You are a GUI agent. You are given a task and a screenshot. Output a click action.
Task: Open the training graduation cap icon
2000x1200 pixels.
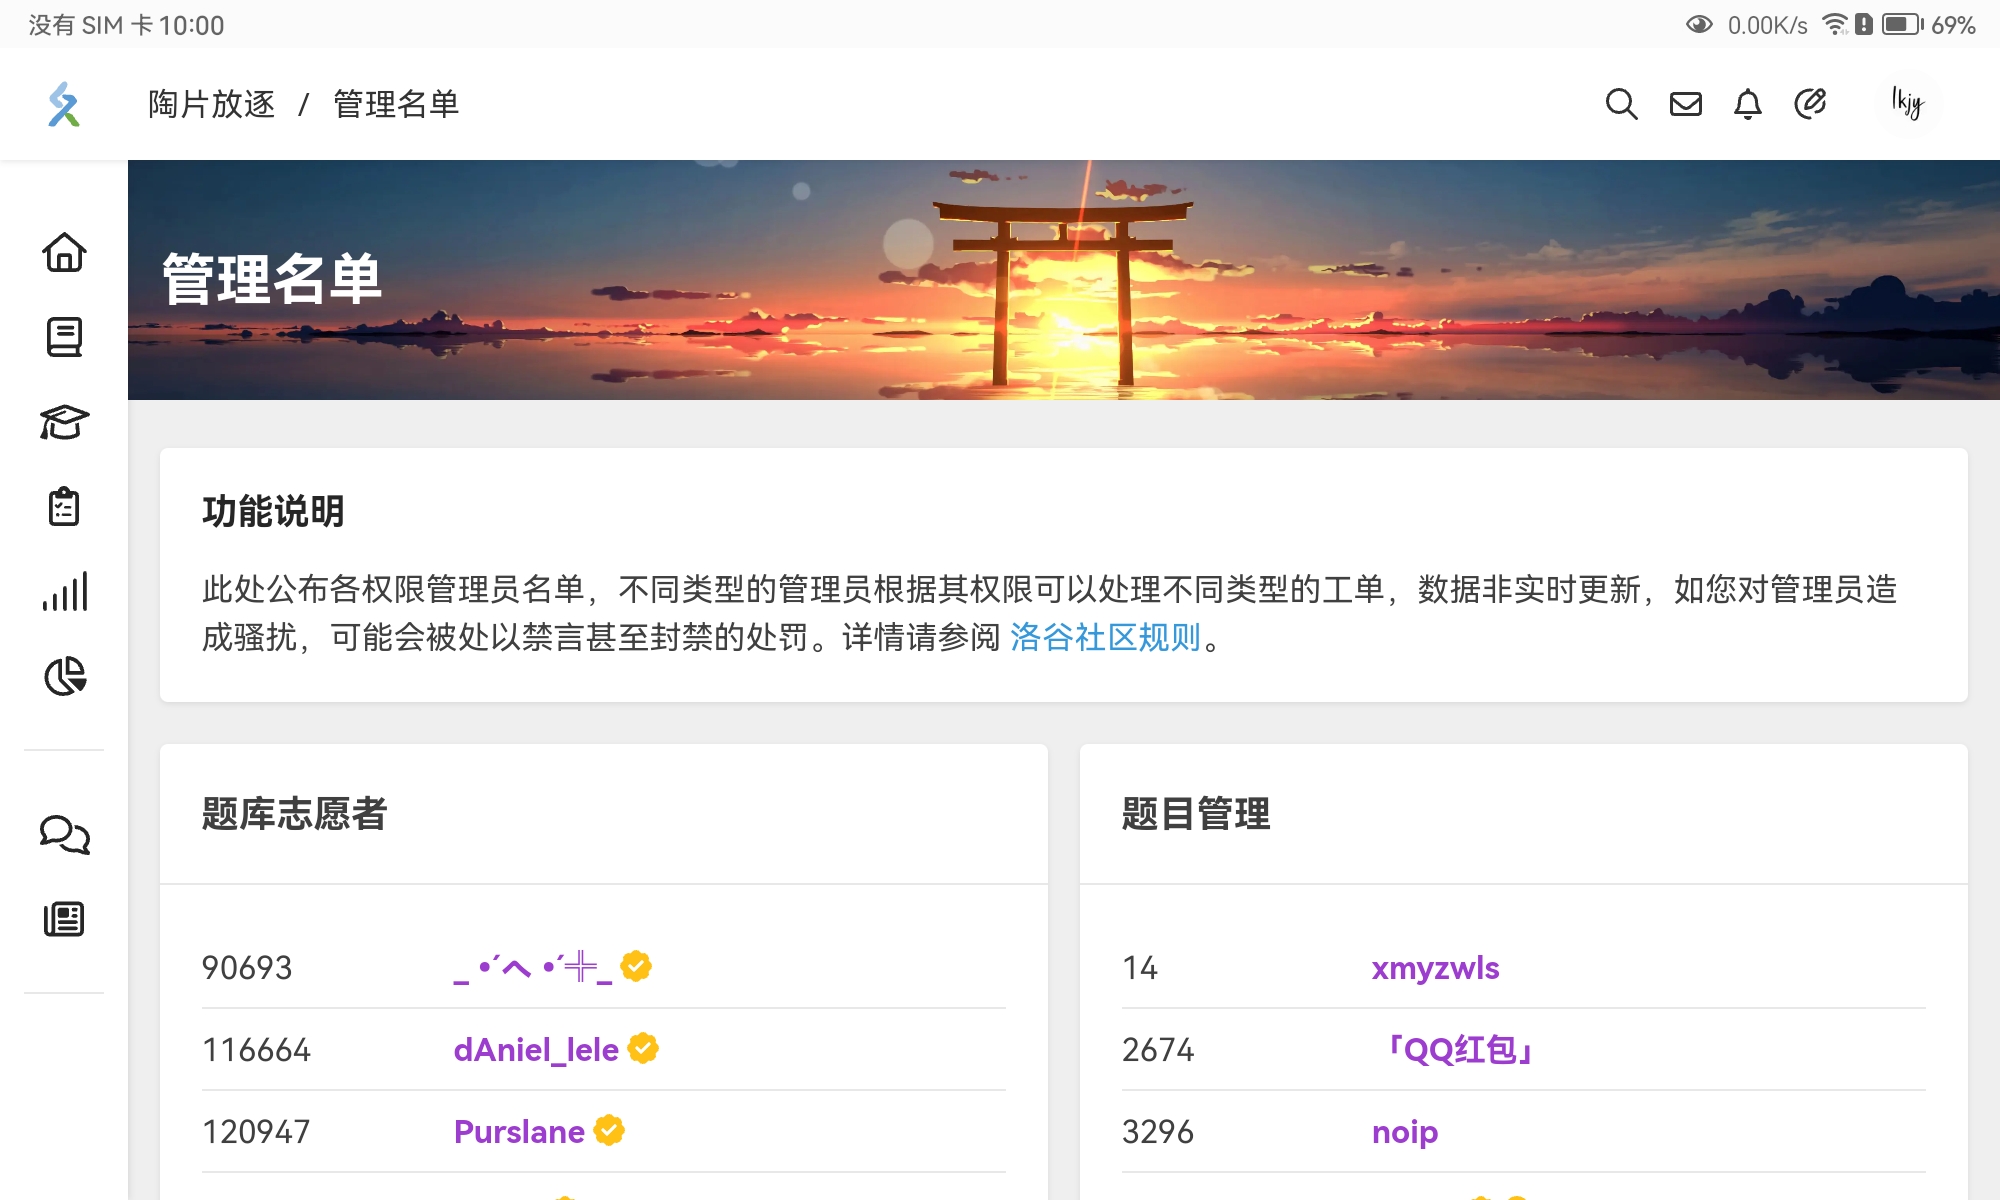pos(64,422)
